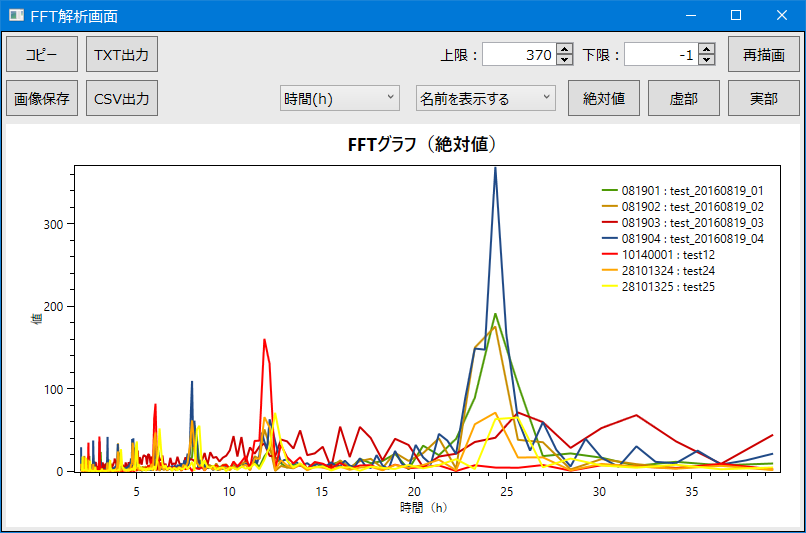Click the y-axis label 値
Image resolution: width=806 pixels, height=533 pixels.
[x=36, y=319]
